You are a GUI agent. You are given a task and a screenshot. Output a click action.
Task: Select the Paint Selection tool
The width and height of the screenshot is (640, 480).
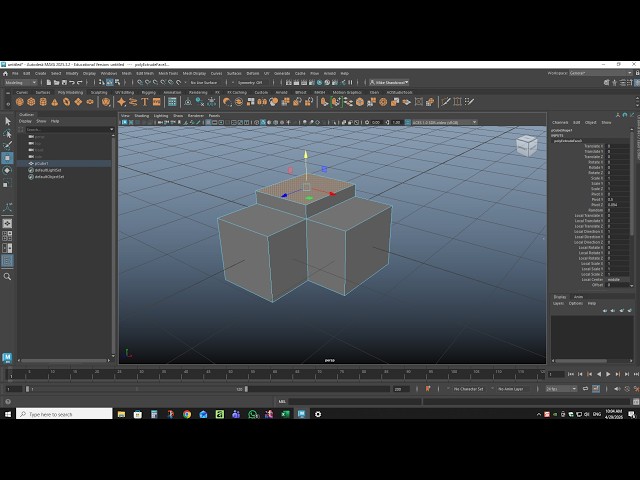[x=7, y=146]
